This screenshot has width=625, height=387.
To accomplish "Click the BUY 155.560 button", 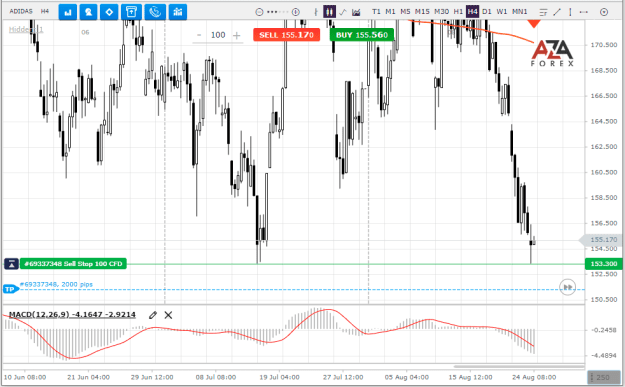I will (362, 35).
